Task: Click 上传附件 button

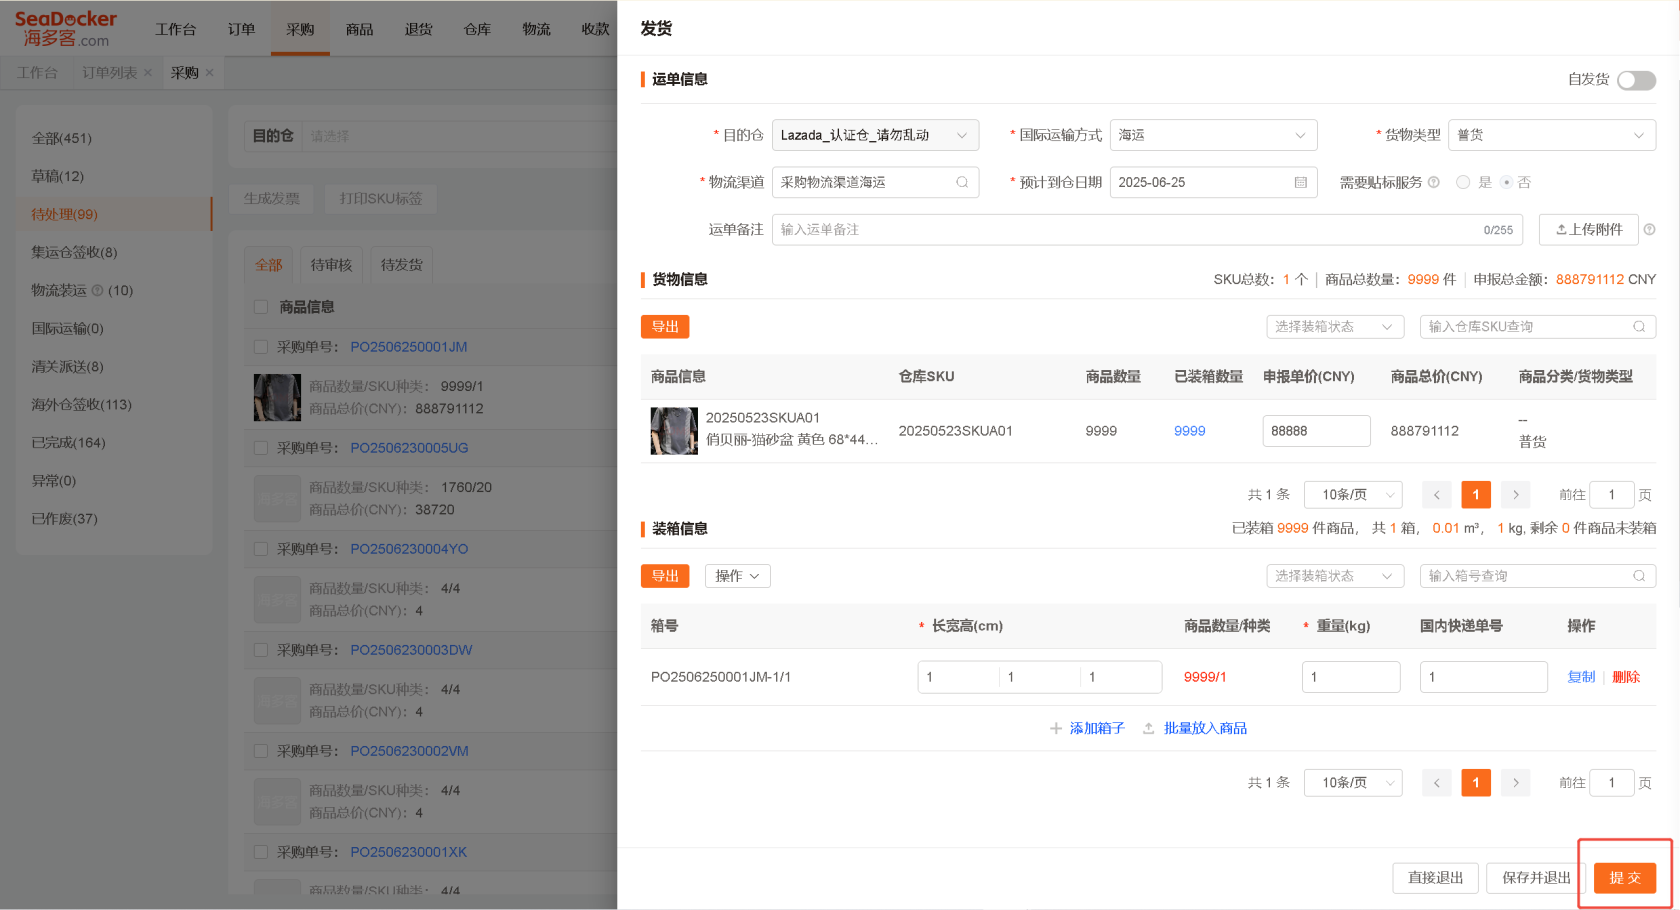Action: coord(1588,229)
